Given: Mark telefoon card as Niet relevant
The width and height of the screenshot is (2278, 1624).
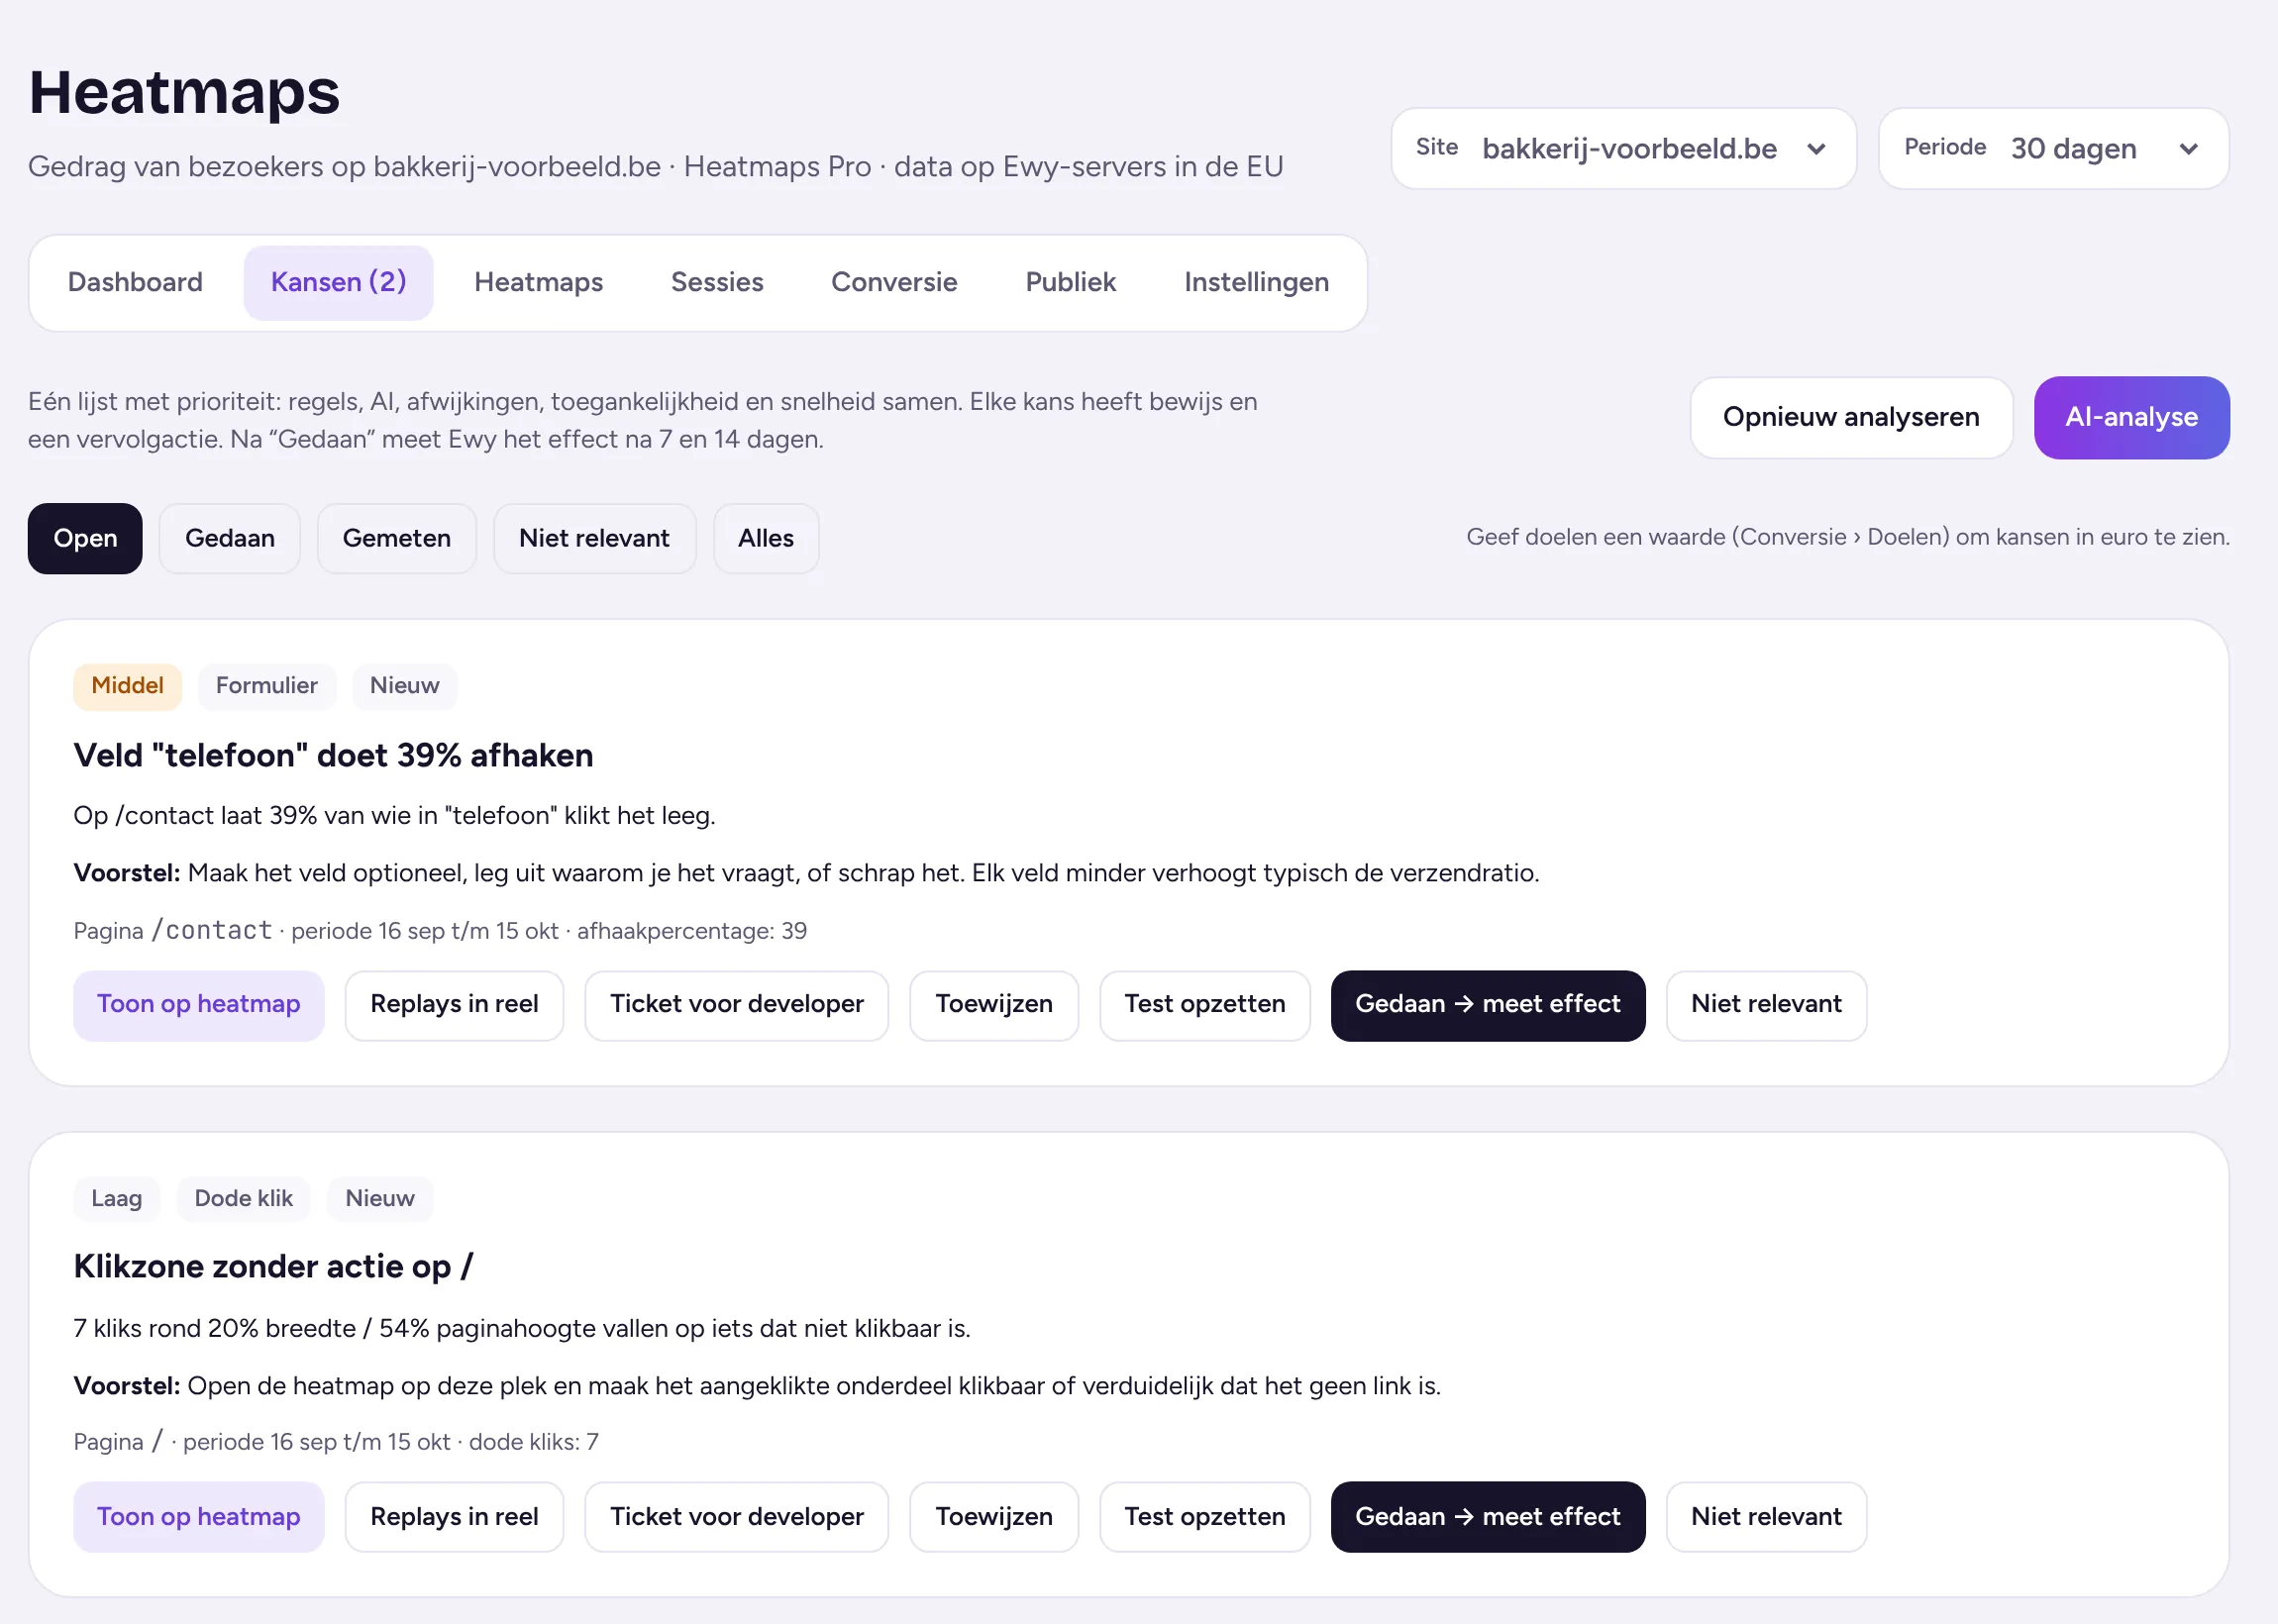Looking at the screenshot, I should click(x=1766, y=1005).
